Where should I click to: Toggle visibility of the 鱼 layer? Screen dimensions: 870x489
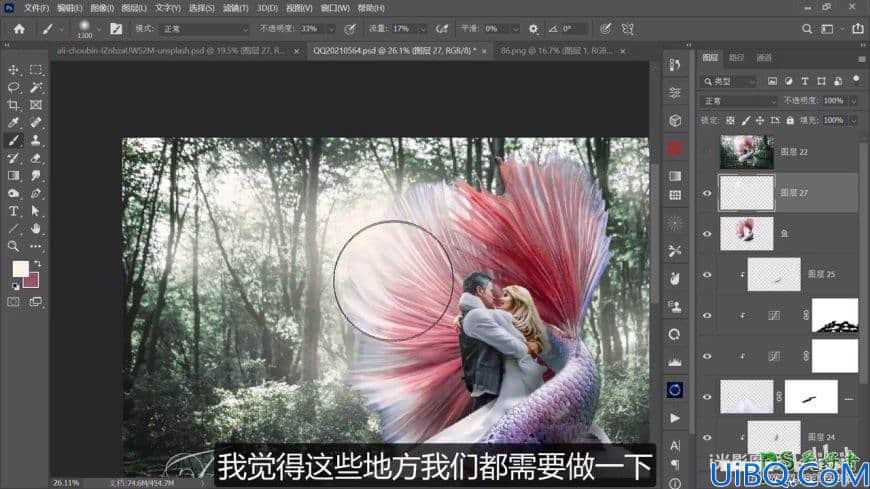[x=707, y=234]
